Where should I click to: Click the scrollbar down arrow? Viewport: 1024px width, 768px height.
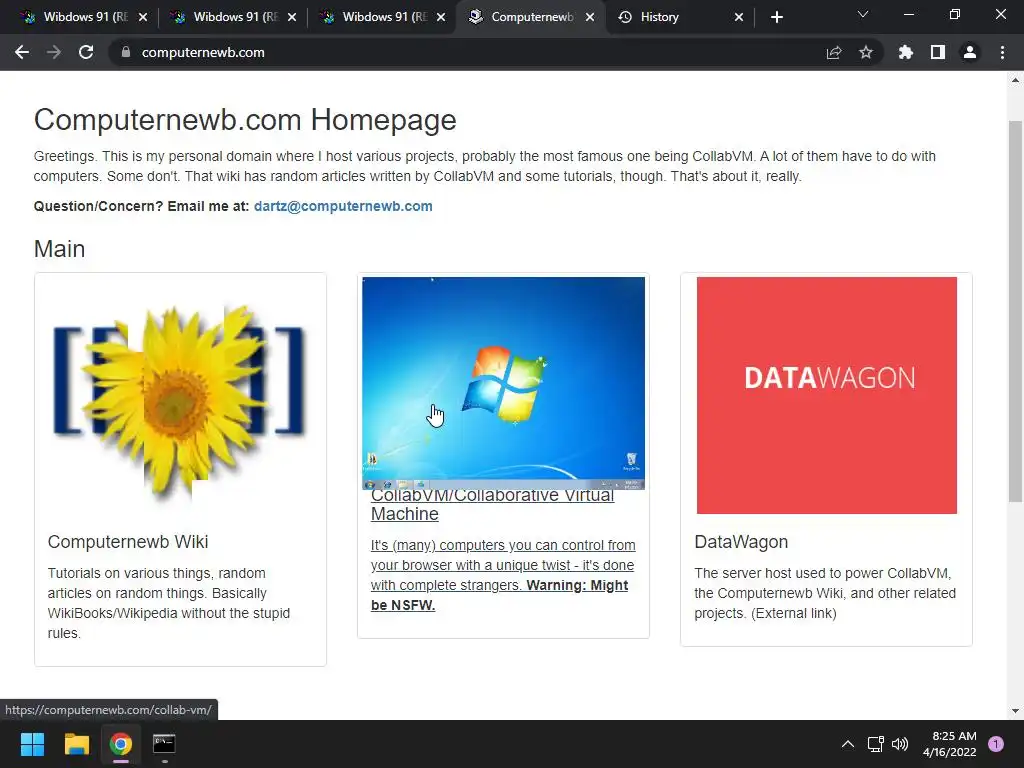click(x=1015, y=711)
